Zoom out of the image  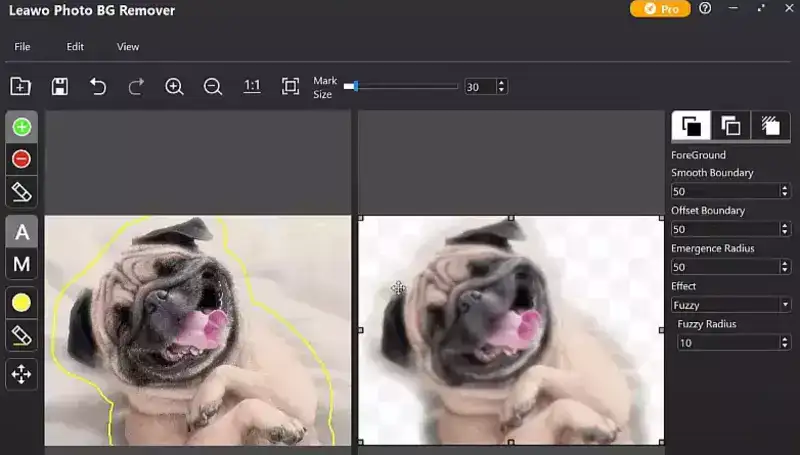[213, 86]
